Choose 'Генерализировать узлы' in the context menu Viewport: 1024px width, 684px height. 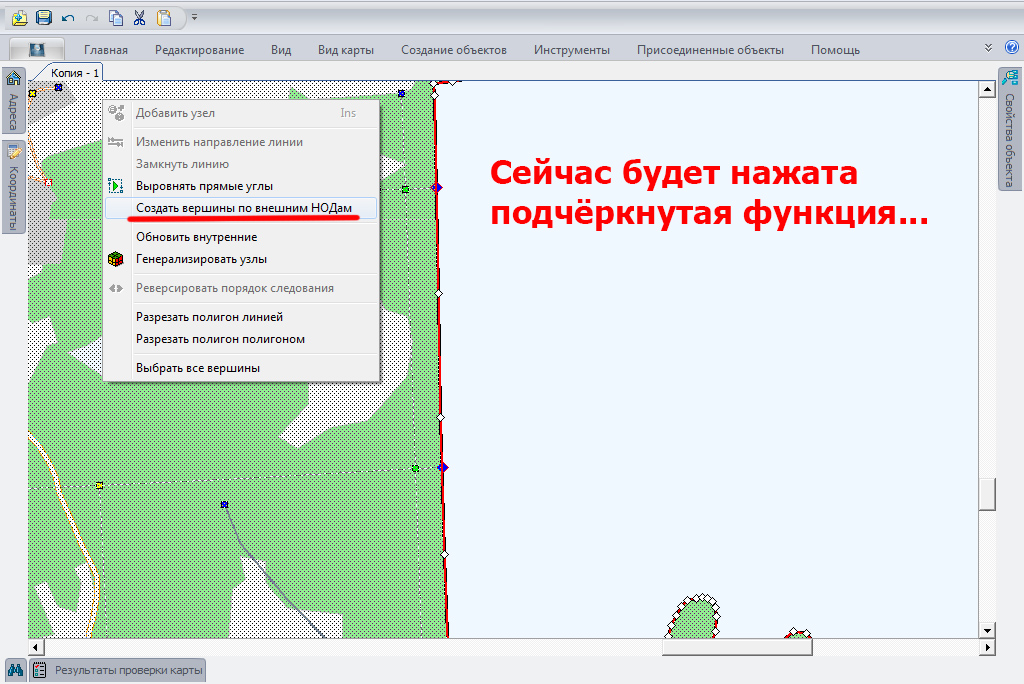tap(201, 259)
